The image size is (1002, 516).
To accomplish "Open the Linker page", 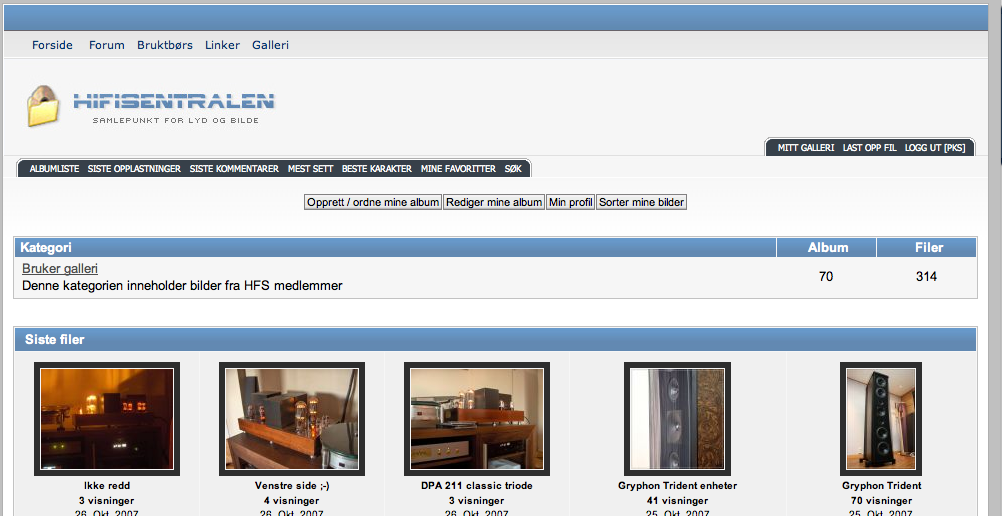I will coord(222,45).
